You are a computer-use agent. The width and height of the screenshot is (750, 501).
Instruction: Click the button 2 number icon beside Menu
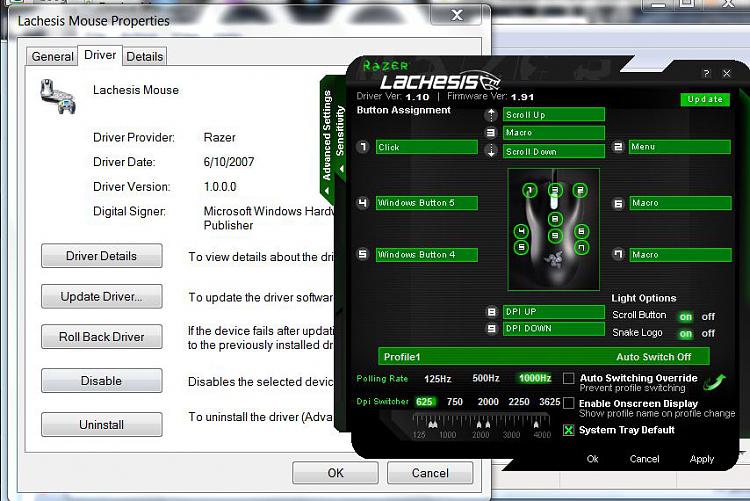pos(618,147)
